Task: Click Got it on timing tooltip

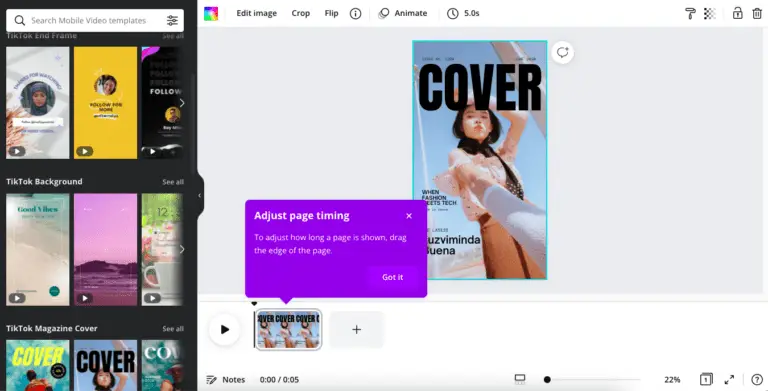Action: coord(392,277)
